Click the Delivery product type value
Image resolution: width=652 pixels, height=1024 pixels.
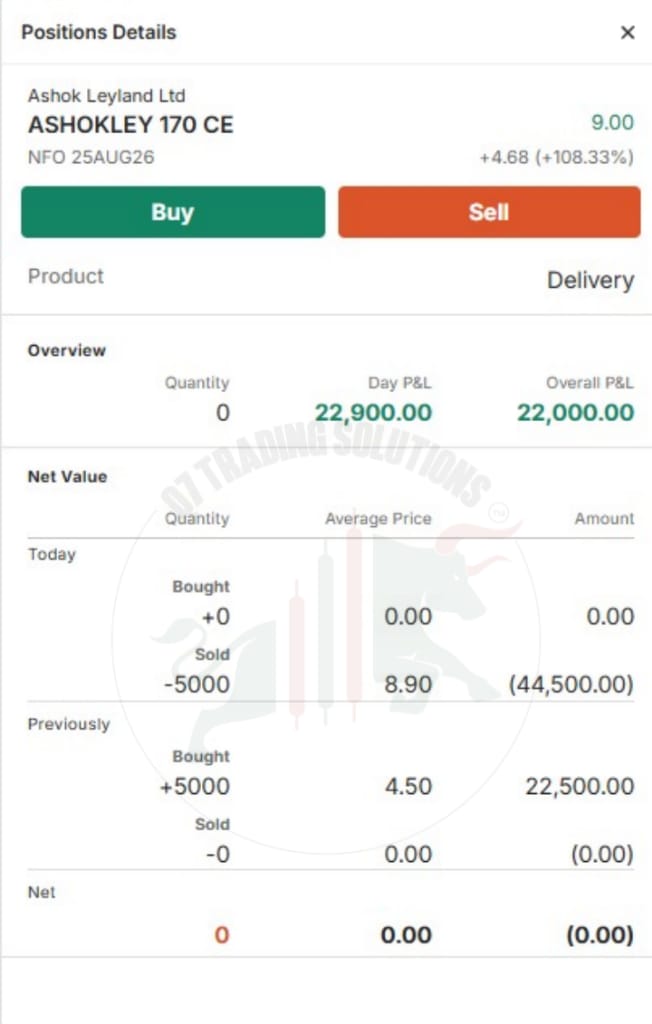coord(591,280)
